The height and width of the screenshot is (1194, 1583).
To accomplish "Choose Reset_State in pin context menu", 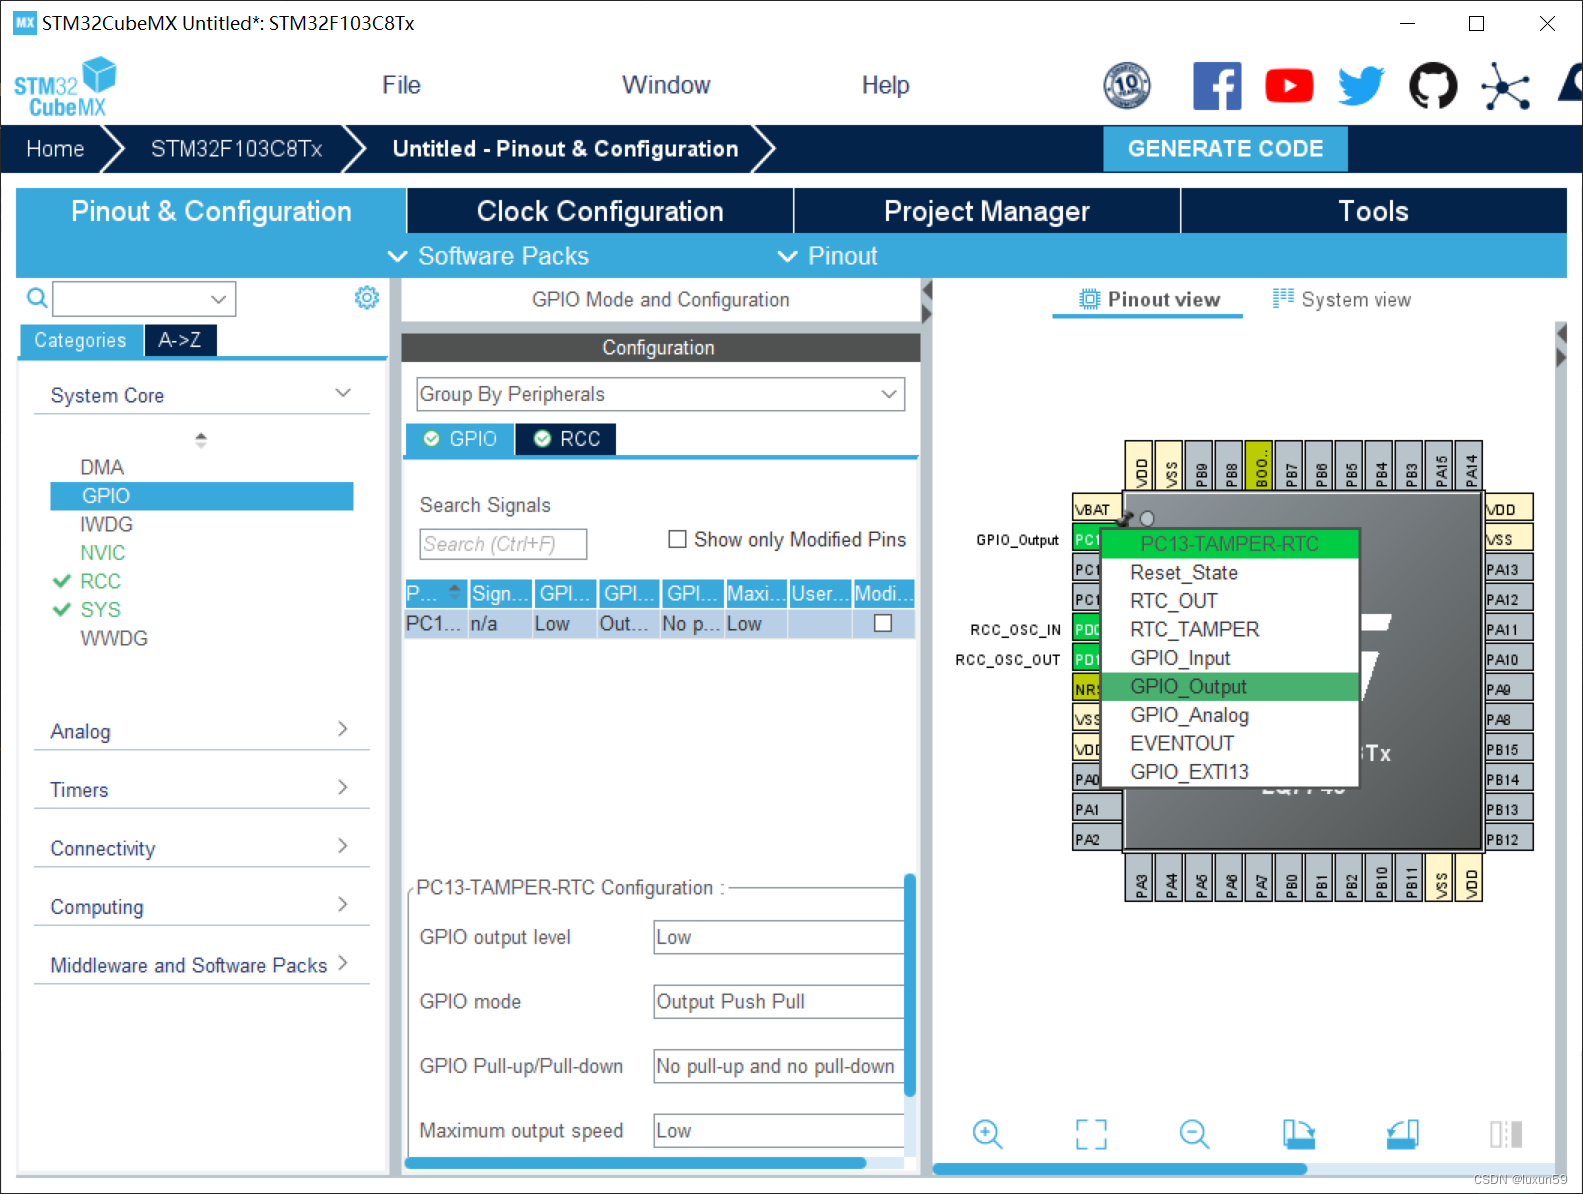I will click(1229, 572).
